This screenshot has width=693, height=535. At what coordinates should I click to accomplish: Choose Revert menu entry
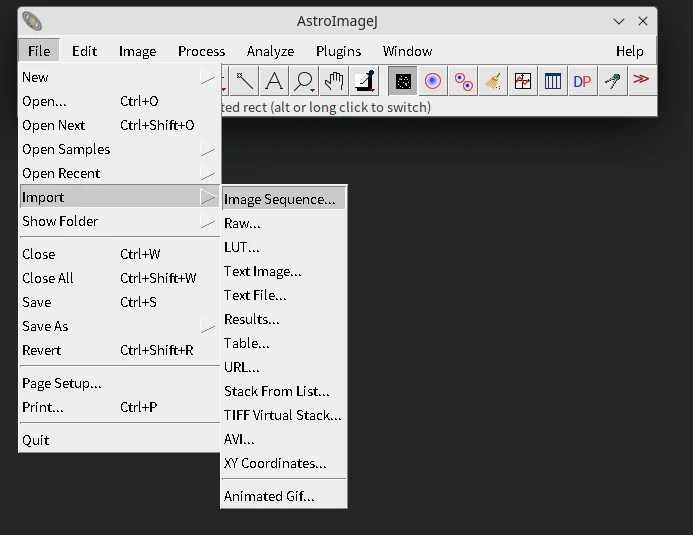tap(119, 350)
